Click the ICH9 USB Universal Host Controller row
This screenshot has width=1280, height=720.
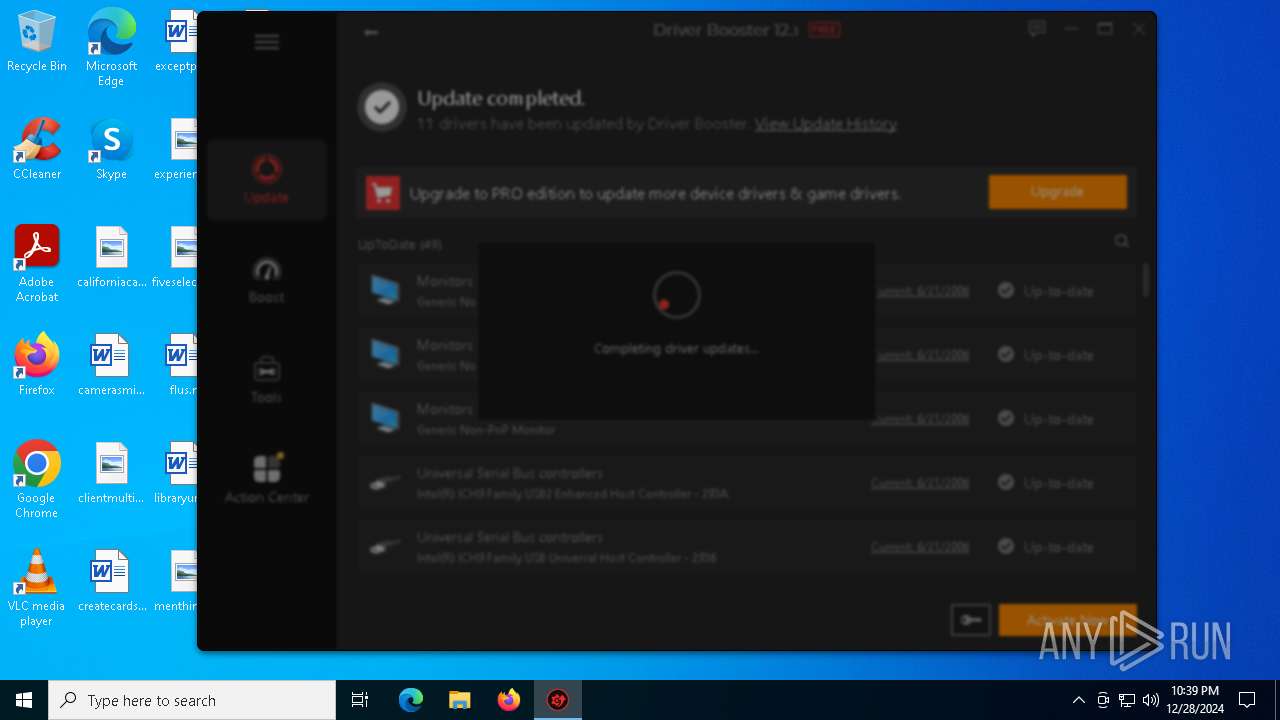pyautogui.click(x=746, y=548)
